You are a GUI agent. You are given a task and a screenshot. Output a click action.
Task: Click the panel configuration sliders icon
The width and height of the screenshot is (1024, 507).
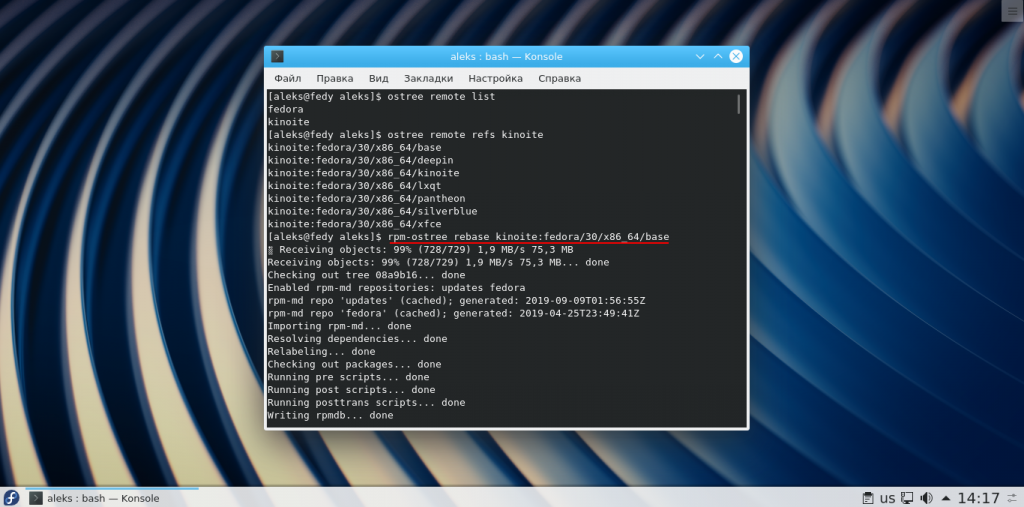pos(1012,498)
